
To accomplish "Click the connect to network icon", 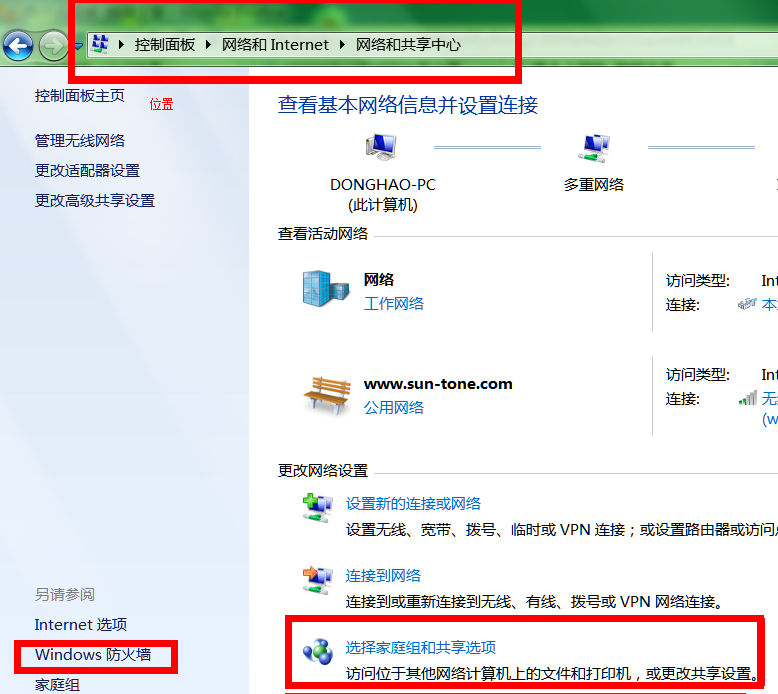I will pyautogui.click(x=318, y=579).
